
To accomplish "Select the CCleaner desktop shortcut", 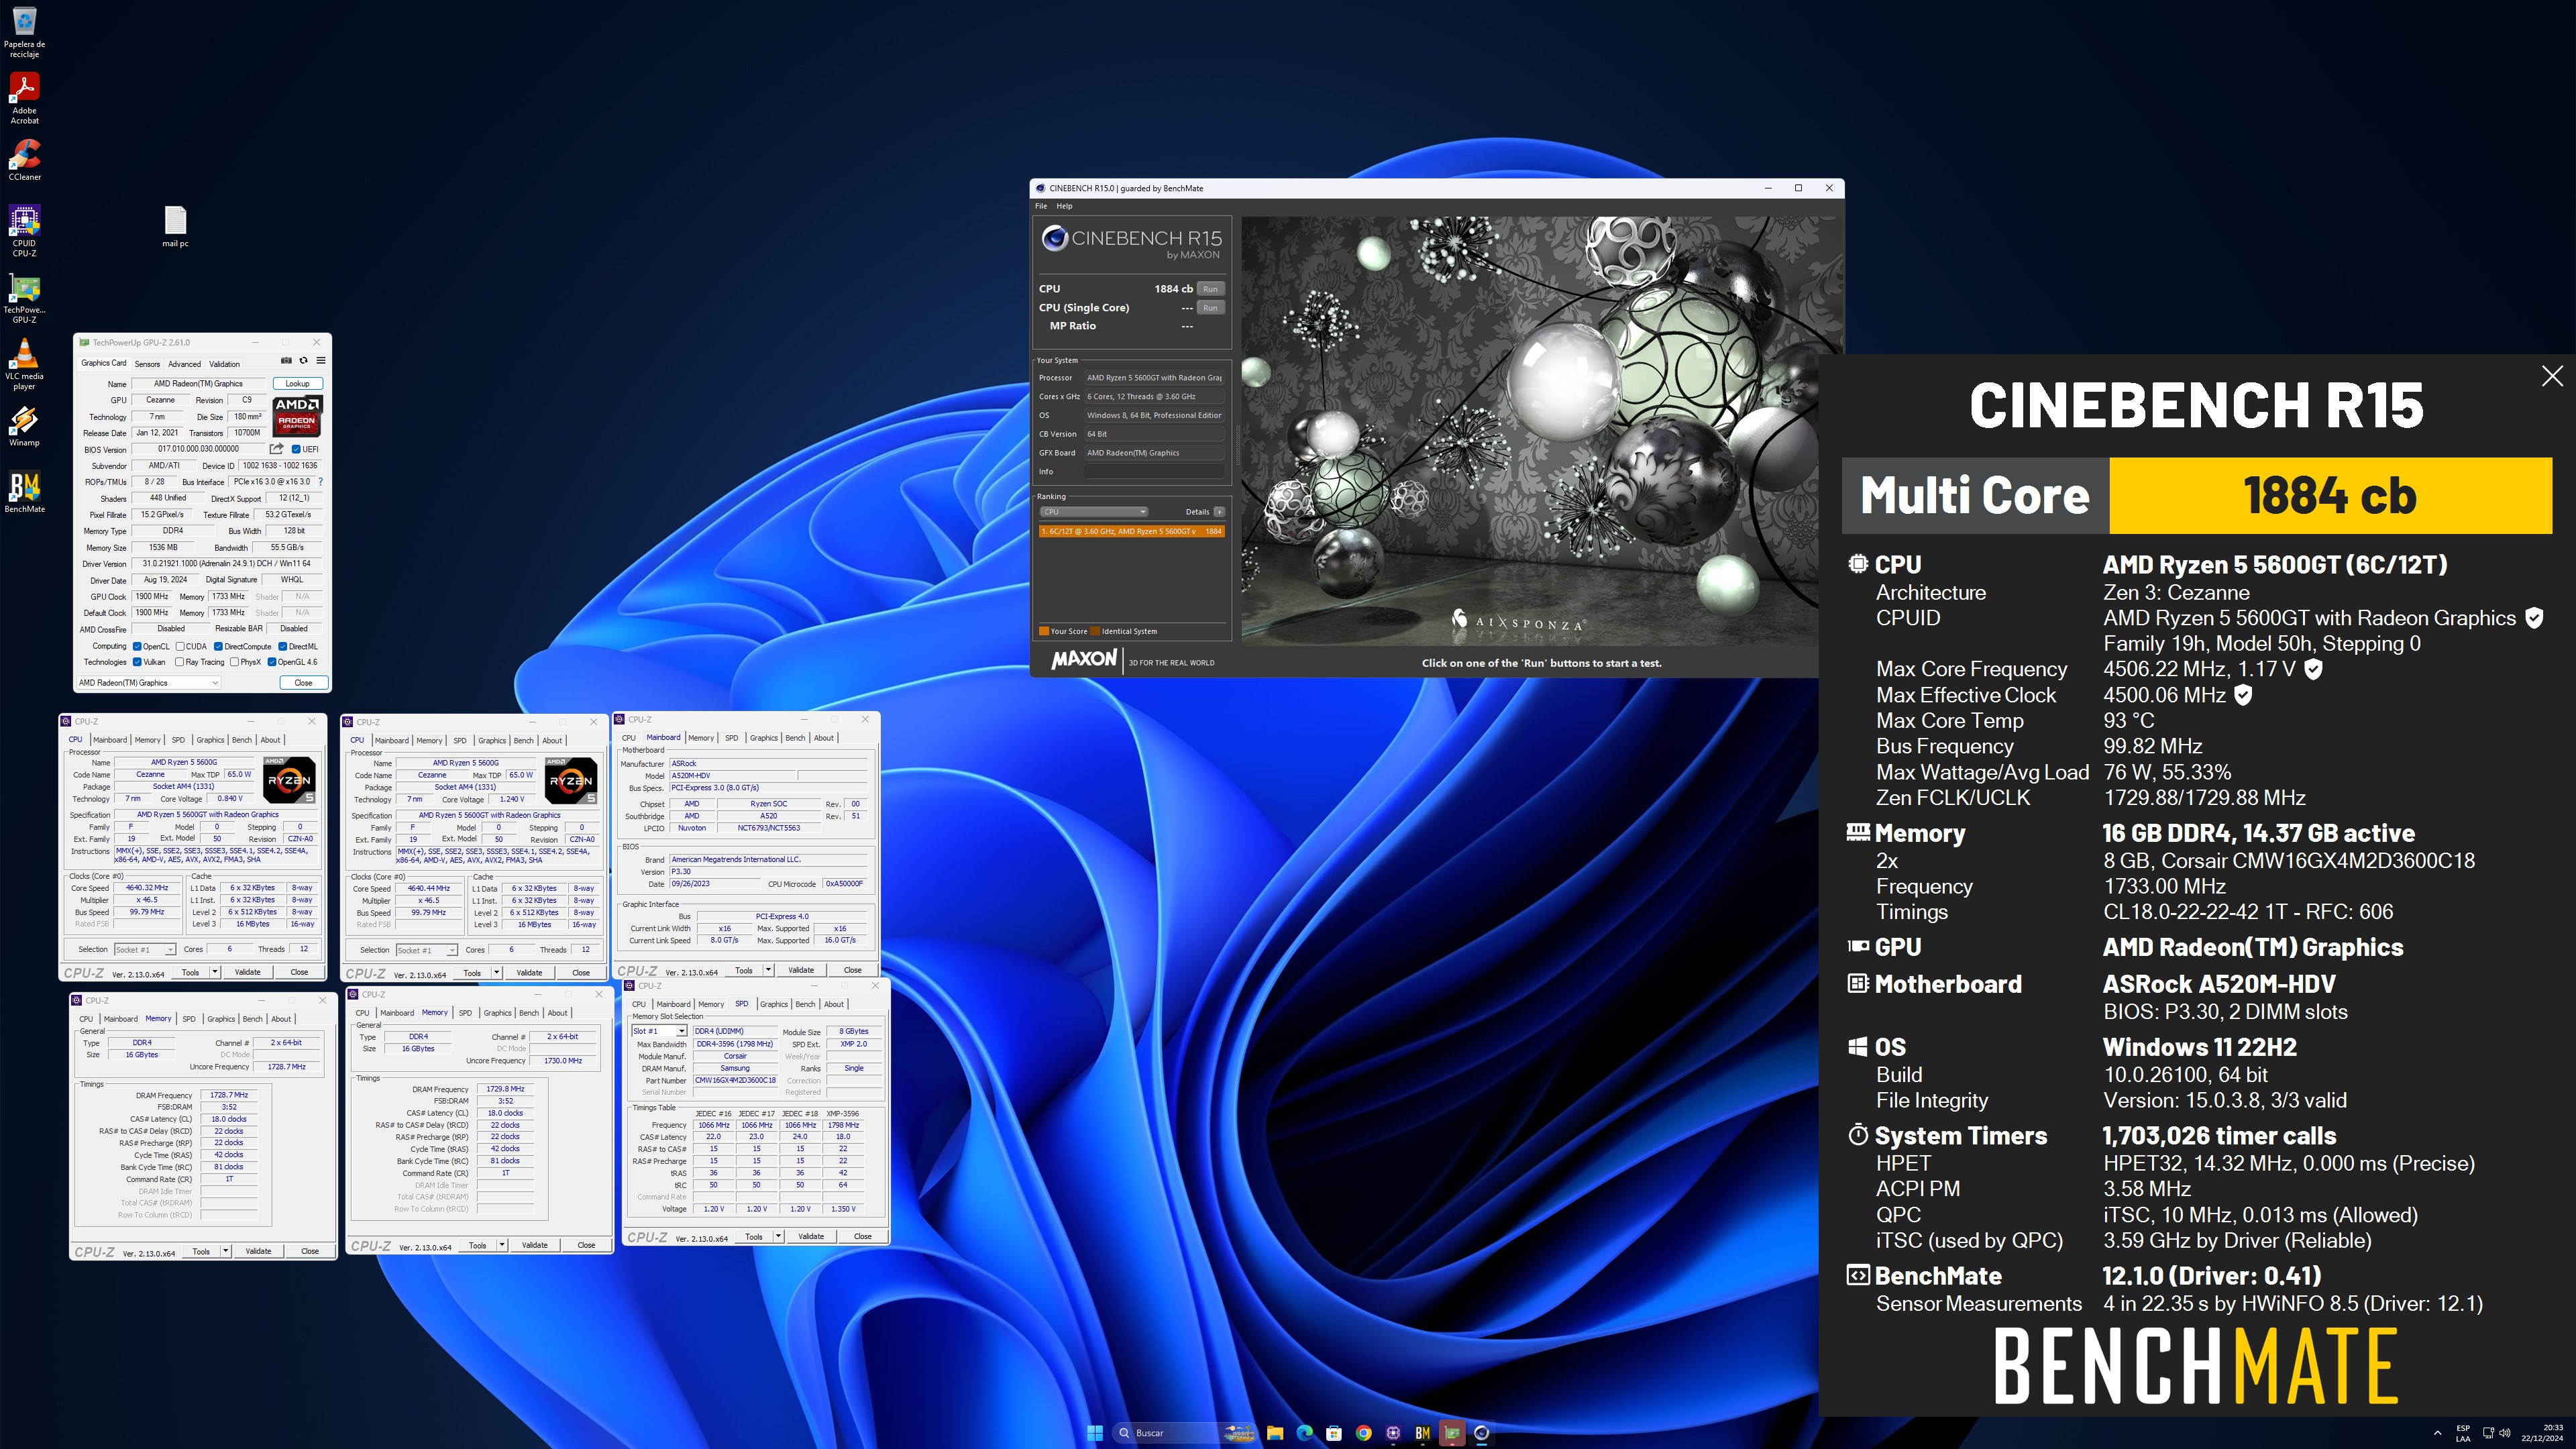I will (x=24, y=160).
